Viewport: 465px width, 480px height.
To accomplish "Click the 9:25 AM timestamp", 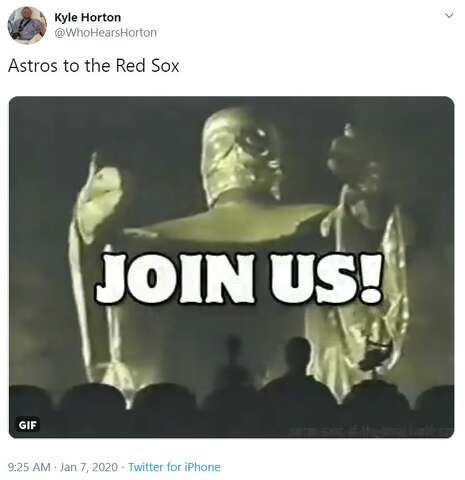I will click(29, 467).
